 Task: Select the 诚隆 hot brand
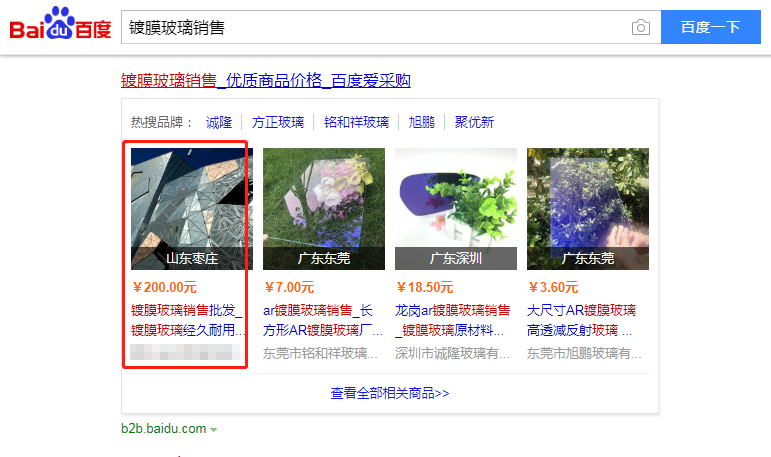point(219,122)
